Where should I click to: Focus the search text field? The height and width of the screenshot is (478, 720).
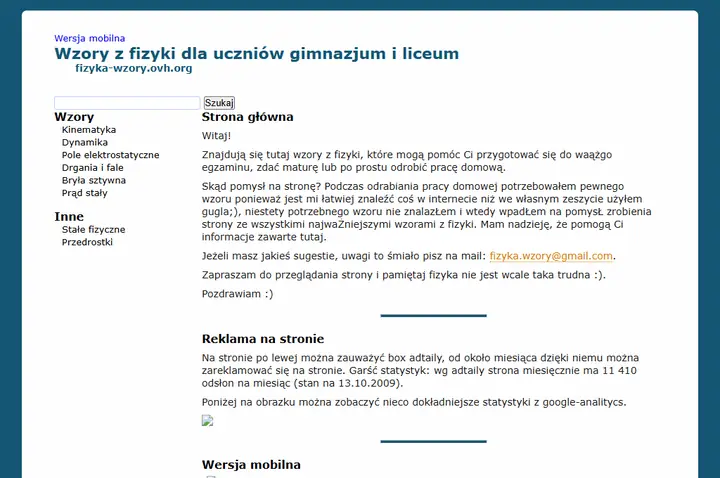[x=127, y=102]
